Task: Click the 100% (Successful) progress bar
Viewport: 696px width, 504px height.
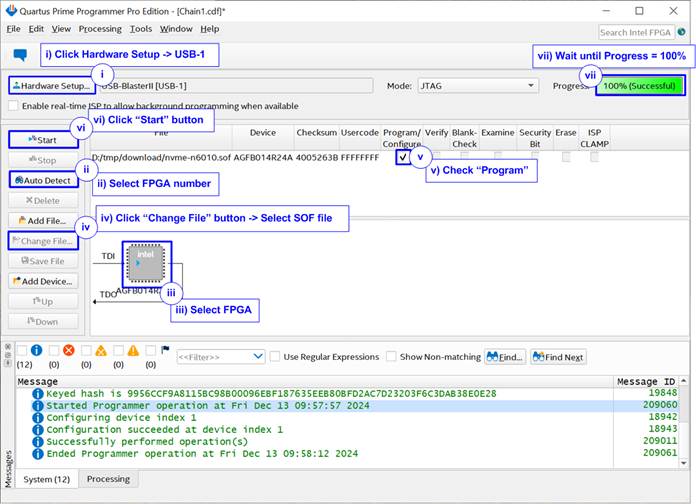Action: click(639, 86)
